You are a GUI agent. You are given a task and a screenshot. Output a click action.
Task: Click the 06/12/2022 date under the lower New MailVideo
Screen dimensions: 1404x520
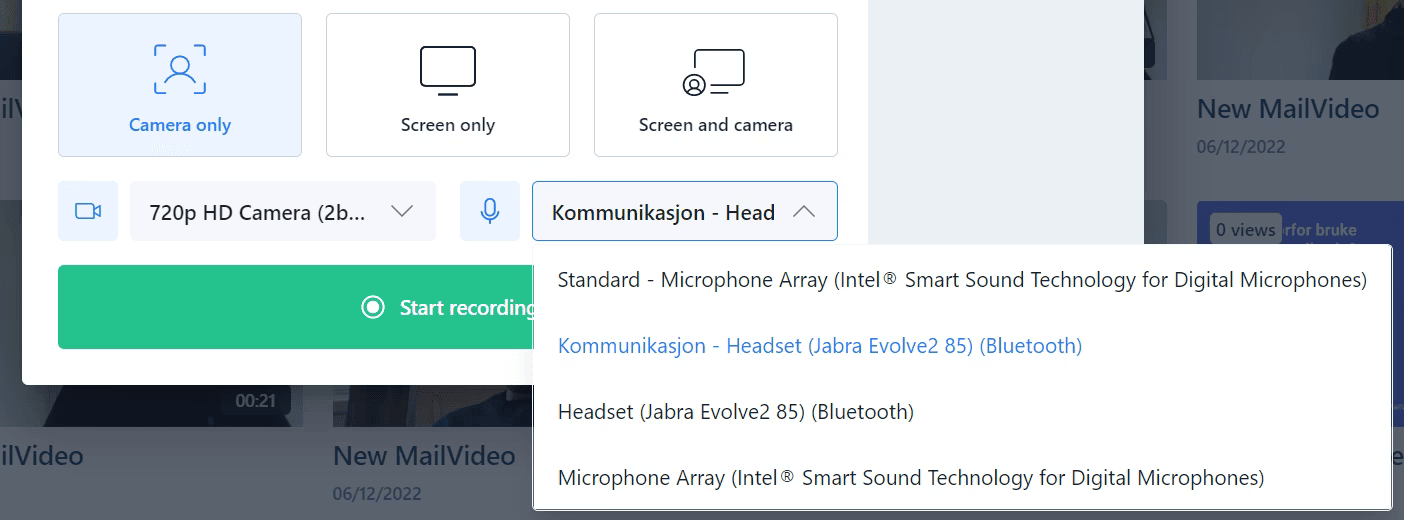point(377,494)
